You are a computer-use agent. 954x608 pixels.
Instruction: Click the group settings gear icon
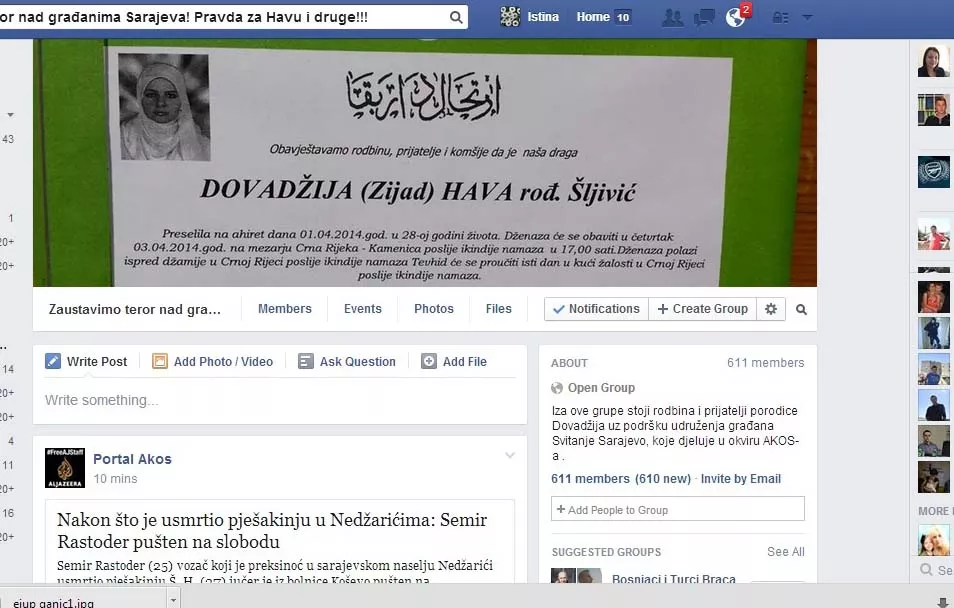[x=771, y=309]
